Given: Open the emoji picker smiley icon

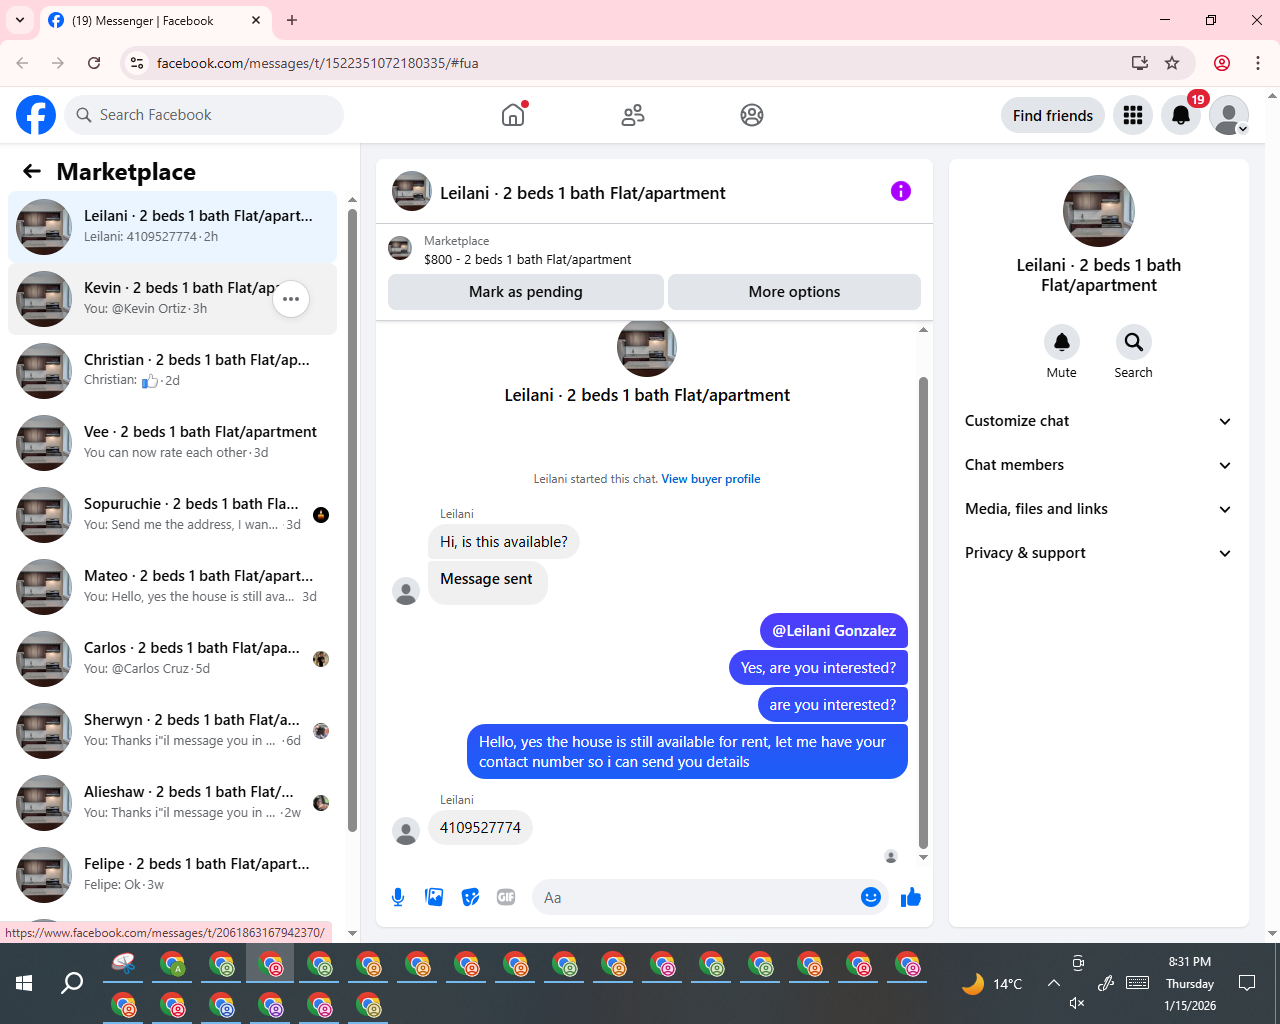Looking at the screenshot, I should coord(871,897).
